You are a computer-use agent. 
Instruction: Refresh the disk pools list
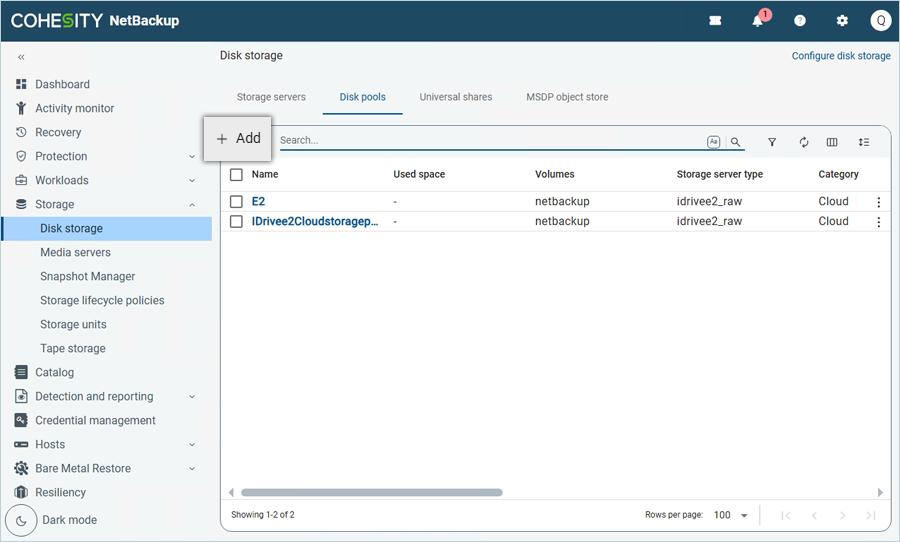pos(803,143)
